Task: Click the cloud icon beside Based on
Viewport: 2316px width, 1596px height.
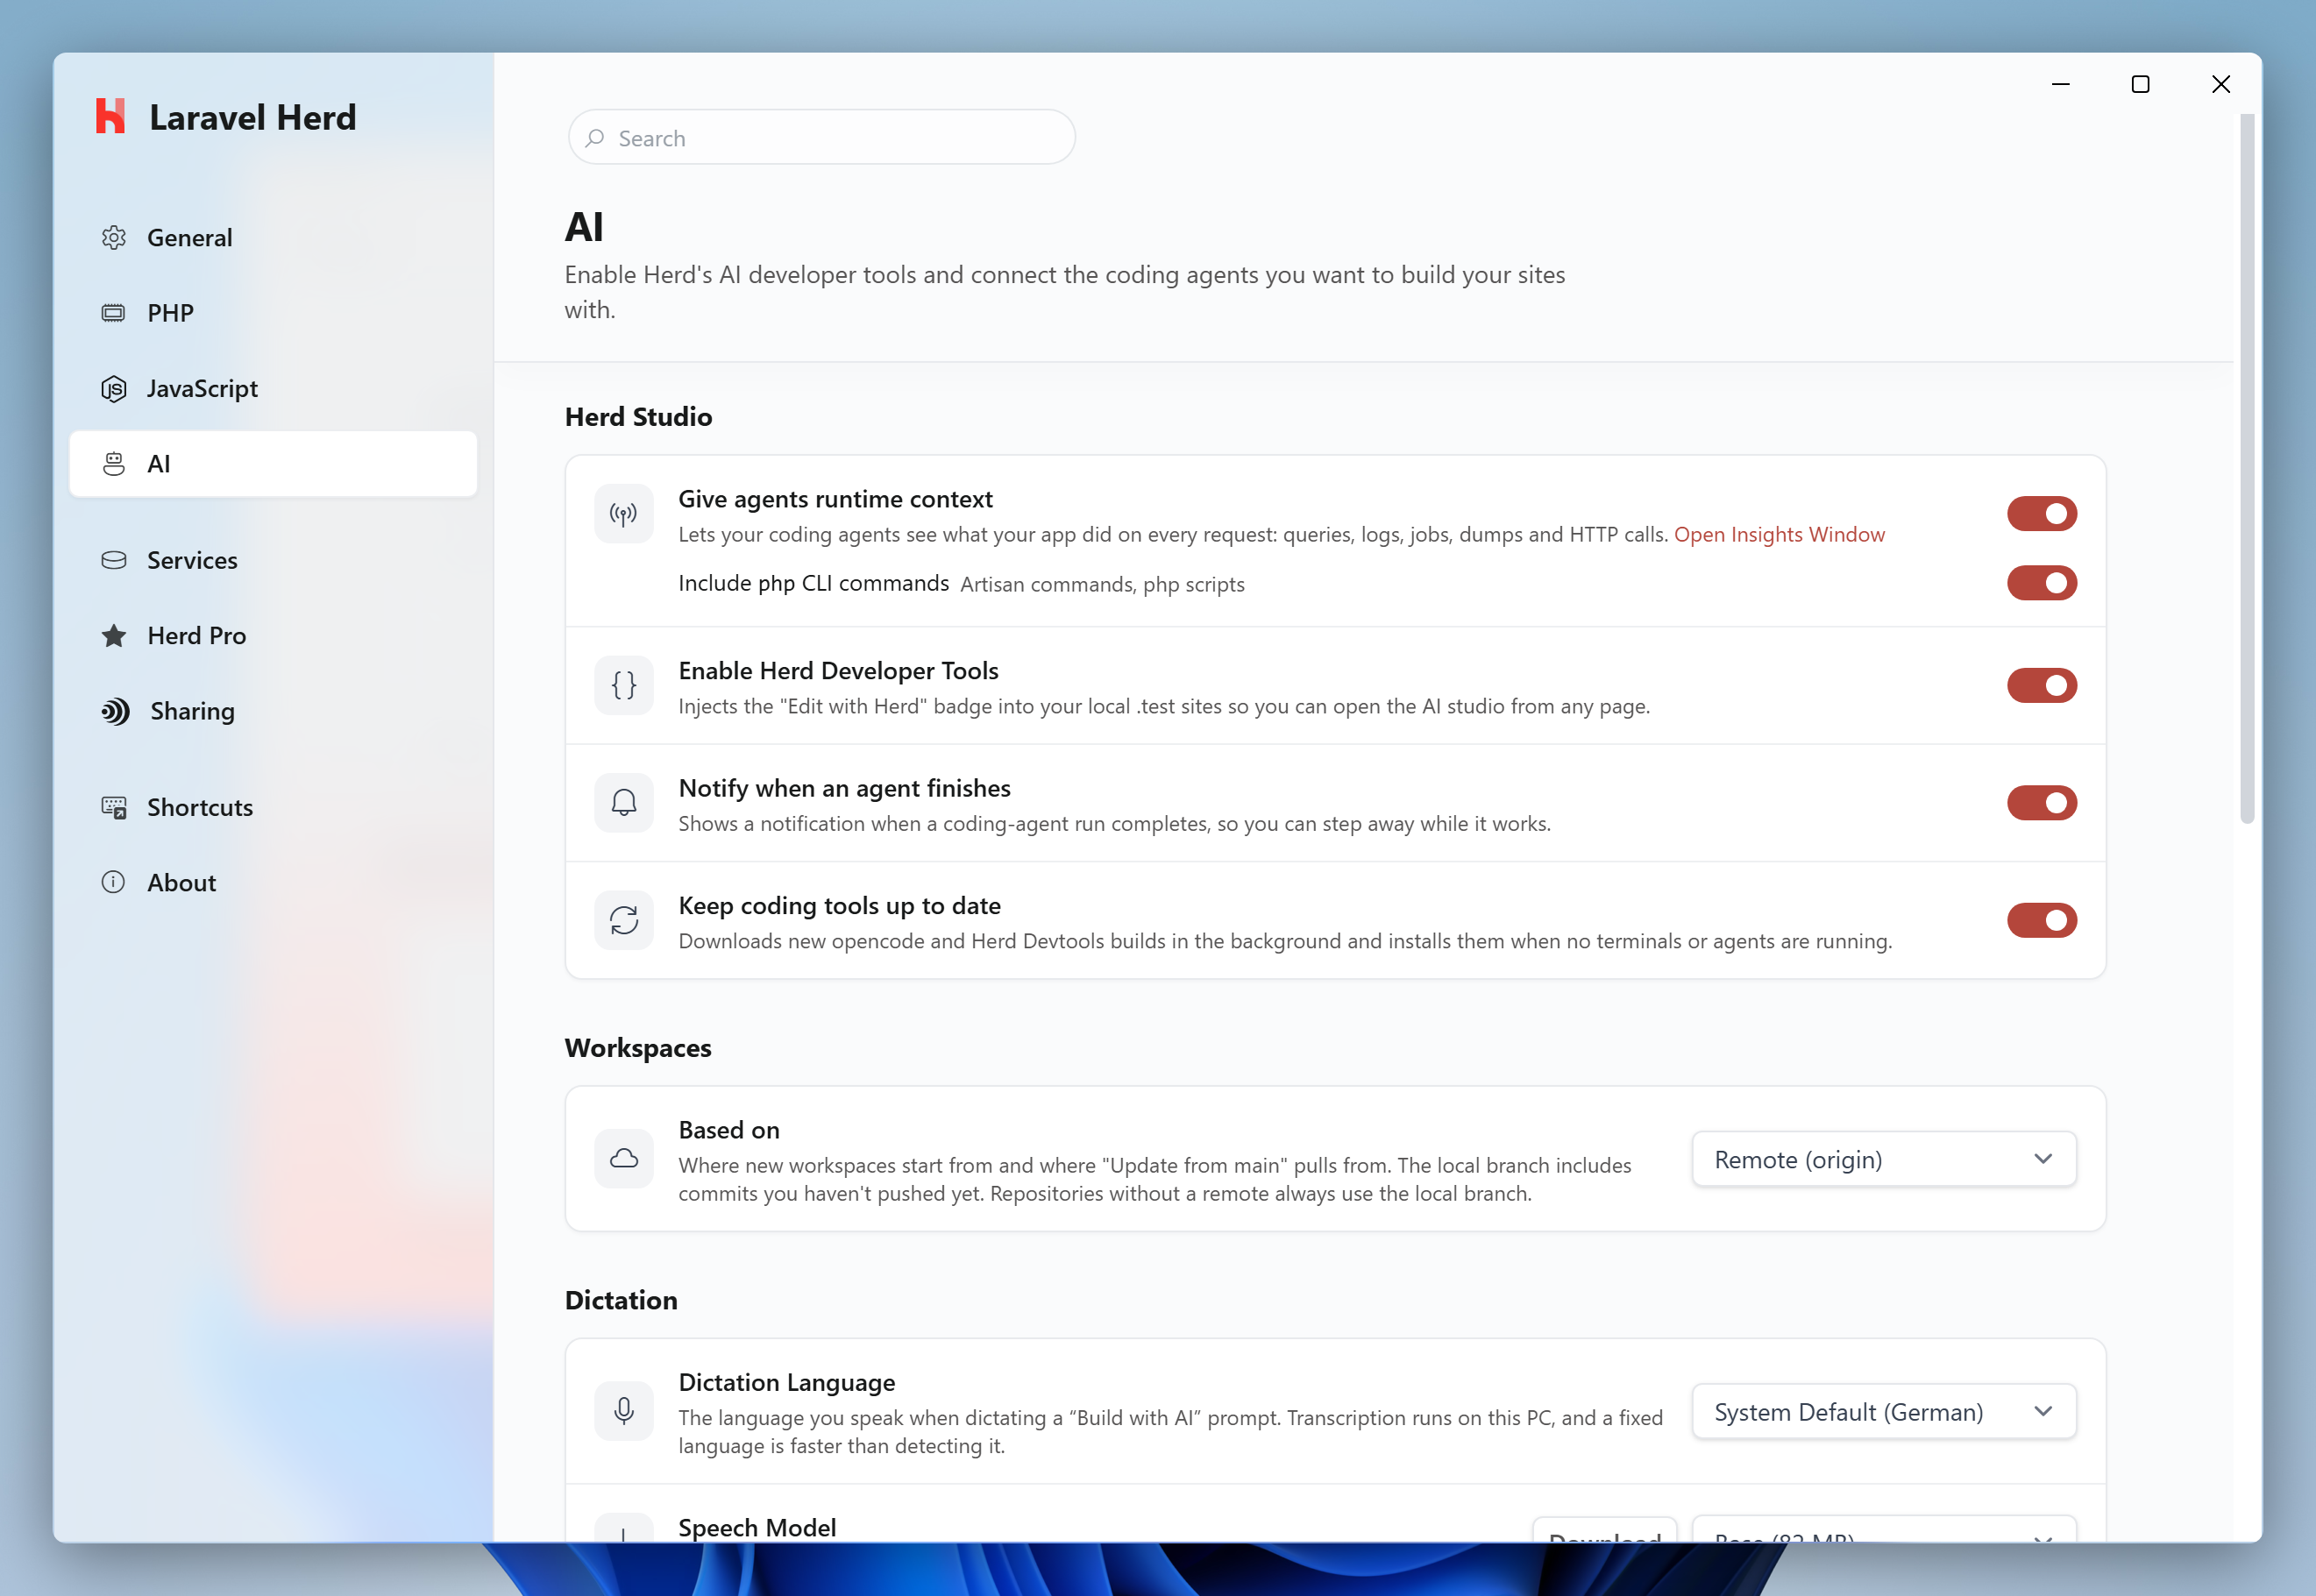Action: [624, 1159]
